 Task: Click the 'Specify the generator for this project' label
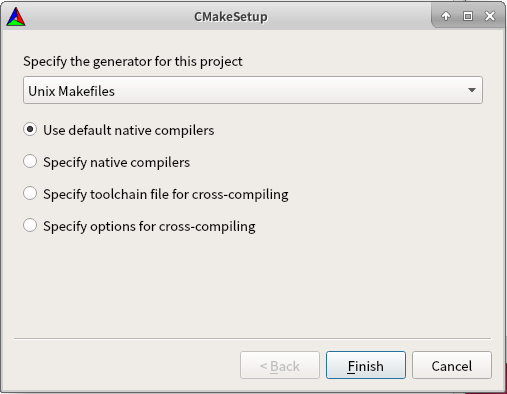tap(133, 62)
